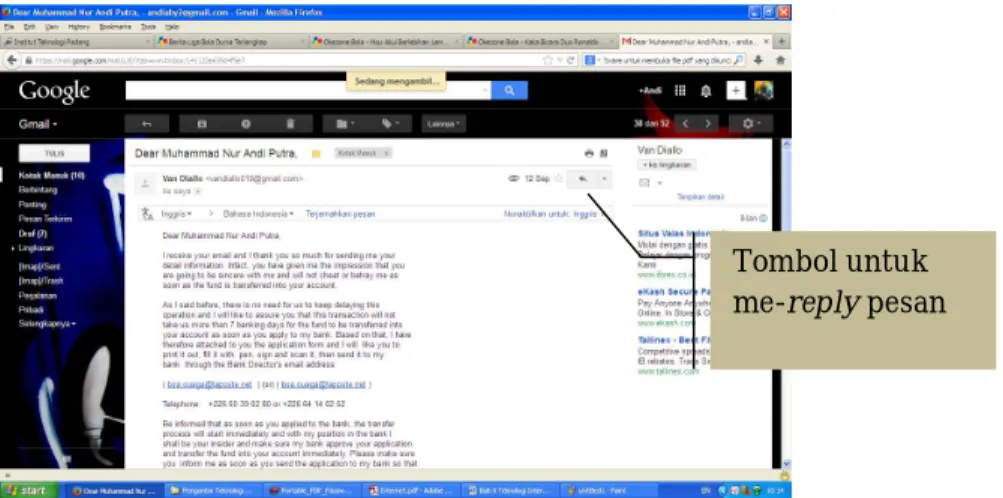Report spam using the exclamation icon

246,124
